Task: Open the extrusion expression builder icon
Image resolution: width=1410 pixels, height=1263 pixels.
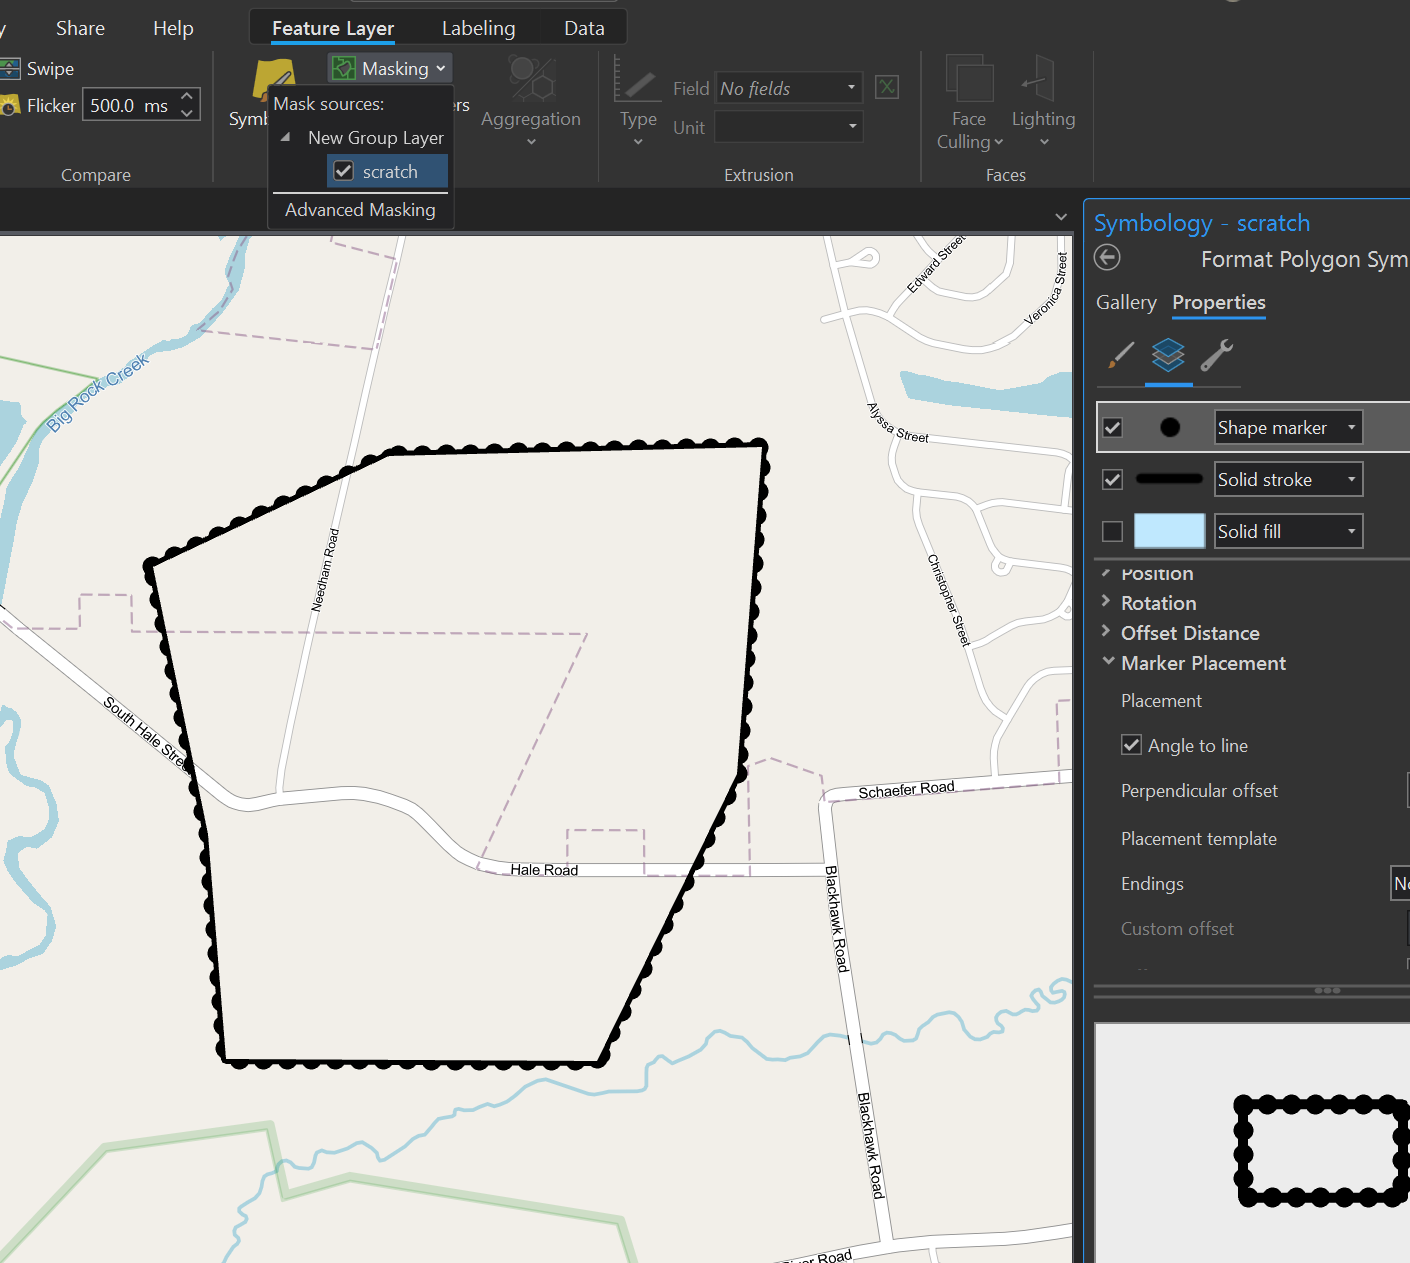Action: click(886, 87)
